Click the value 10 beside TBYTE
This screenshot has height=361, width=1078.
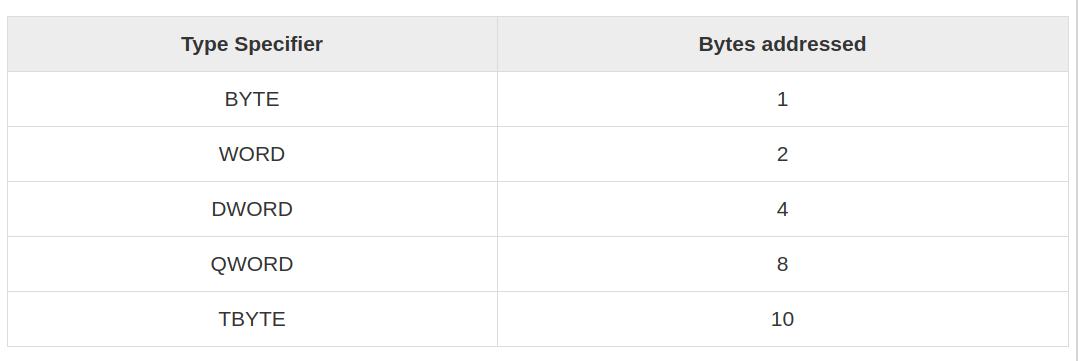tap(782, 319)
